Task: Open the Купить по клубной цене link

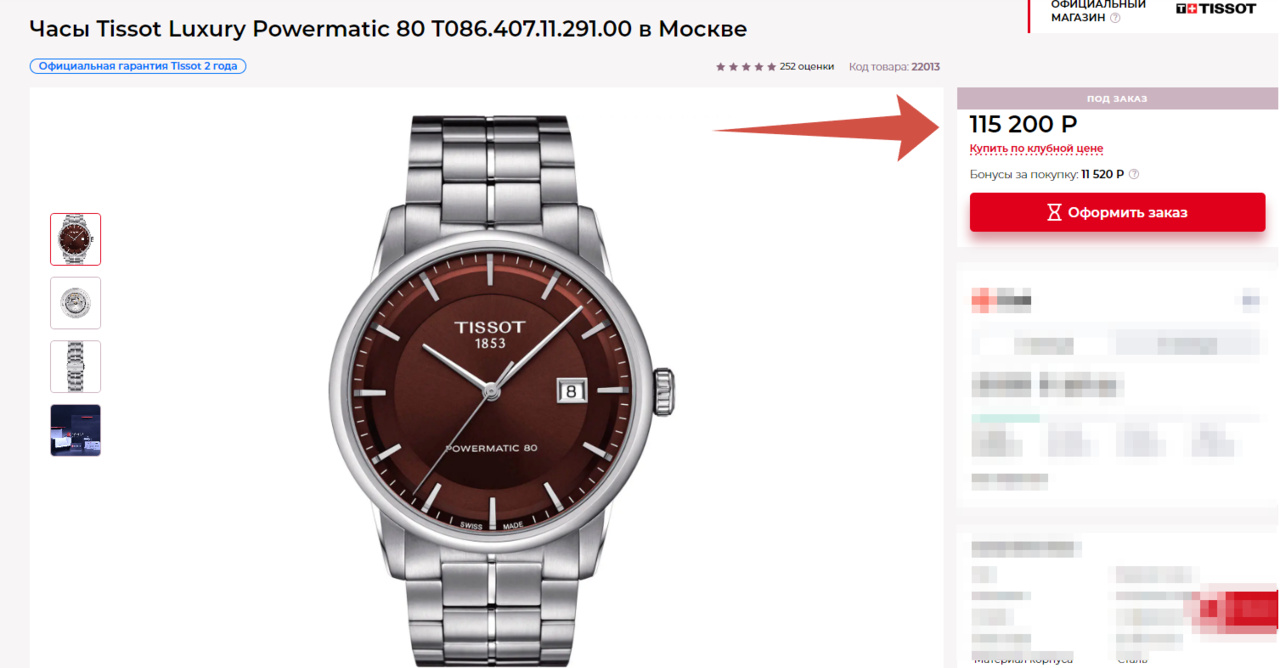Action: (x=1036, y=148)
